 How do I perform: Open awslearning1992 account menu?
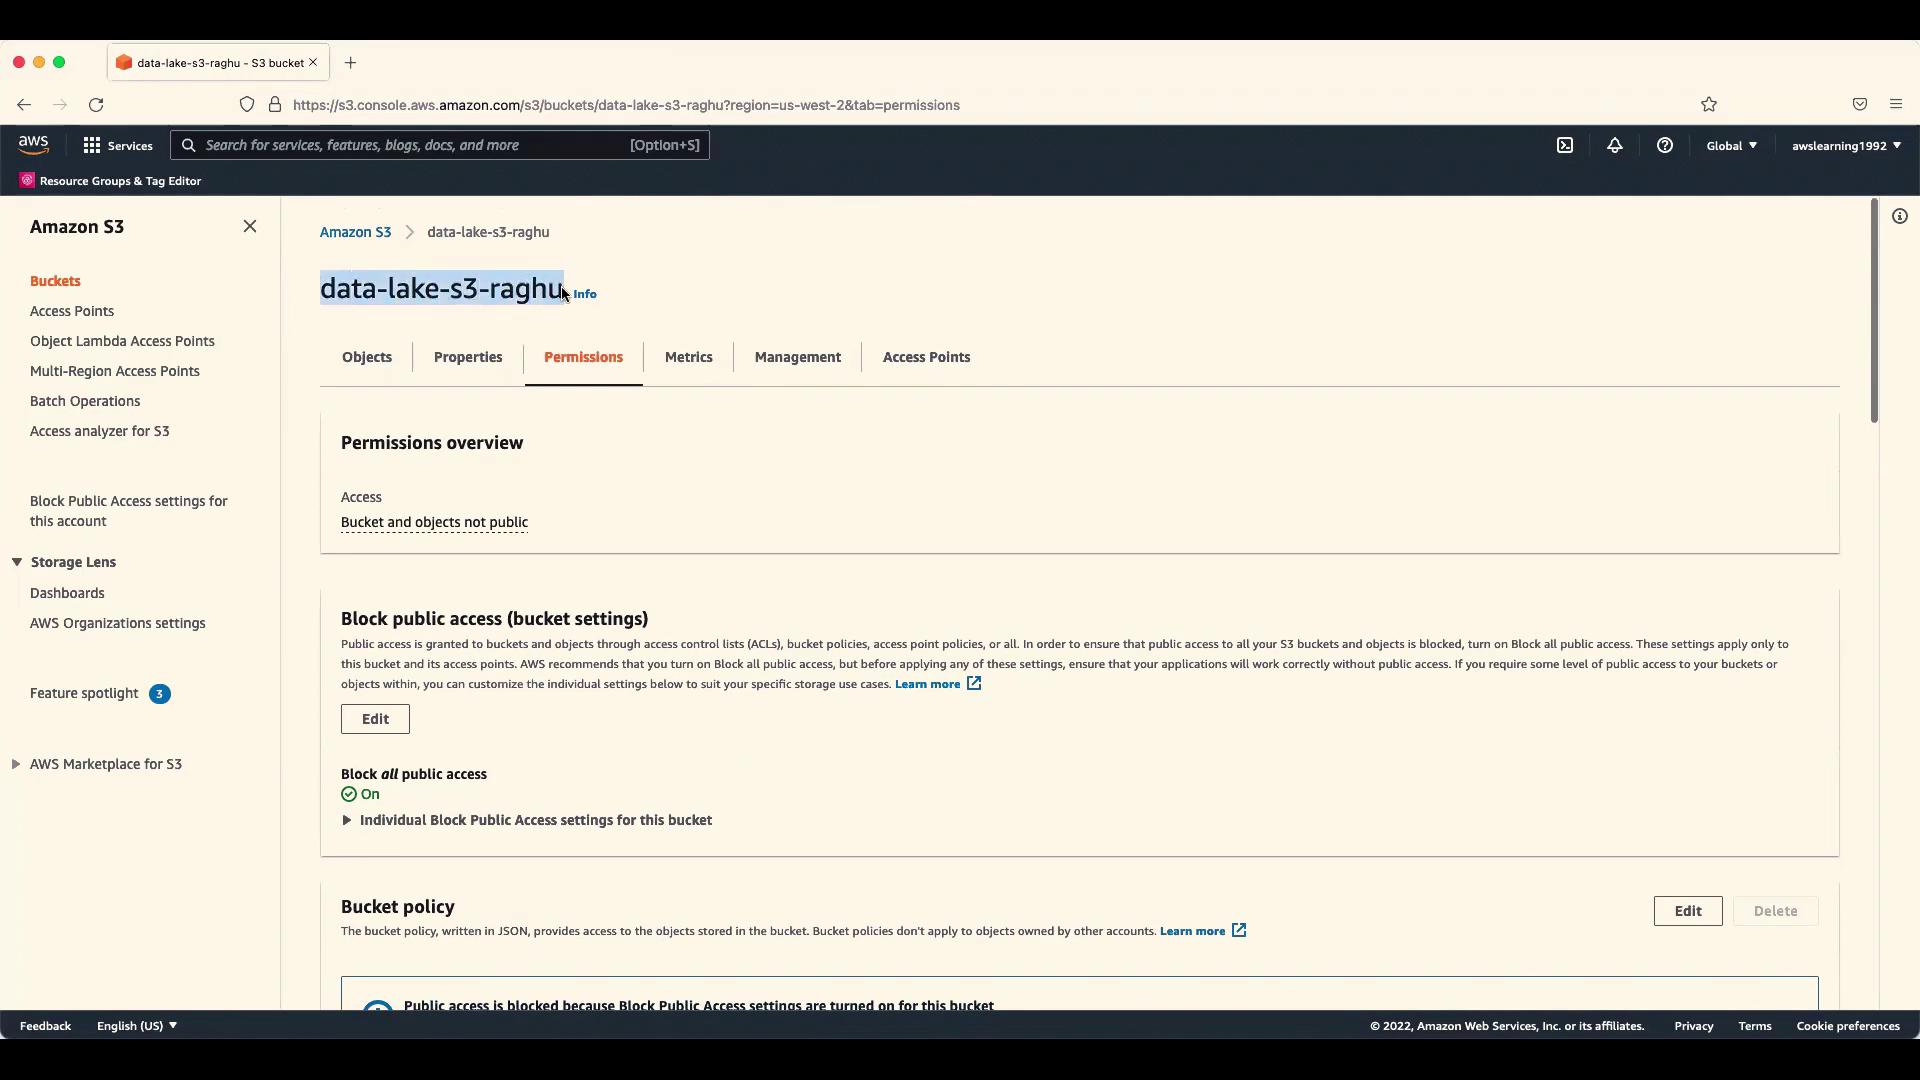(x=1846, y=145)
